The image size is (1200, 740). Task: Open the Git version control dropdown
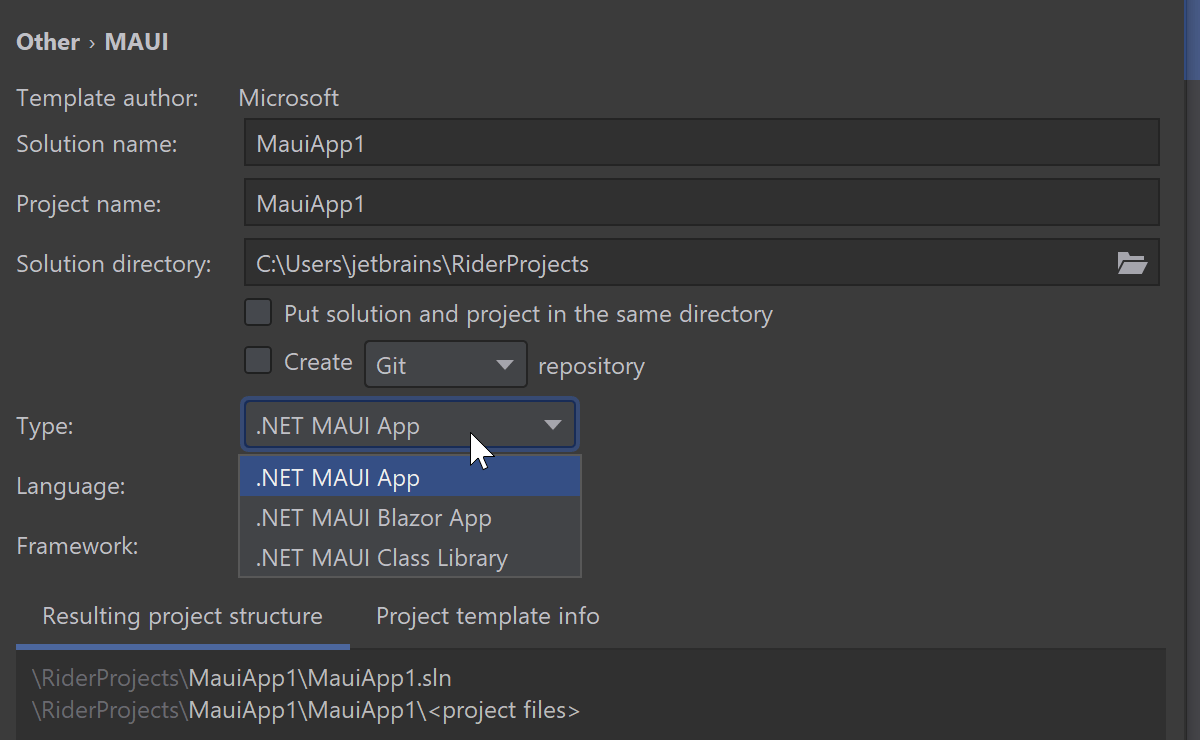coord(445,365)
